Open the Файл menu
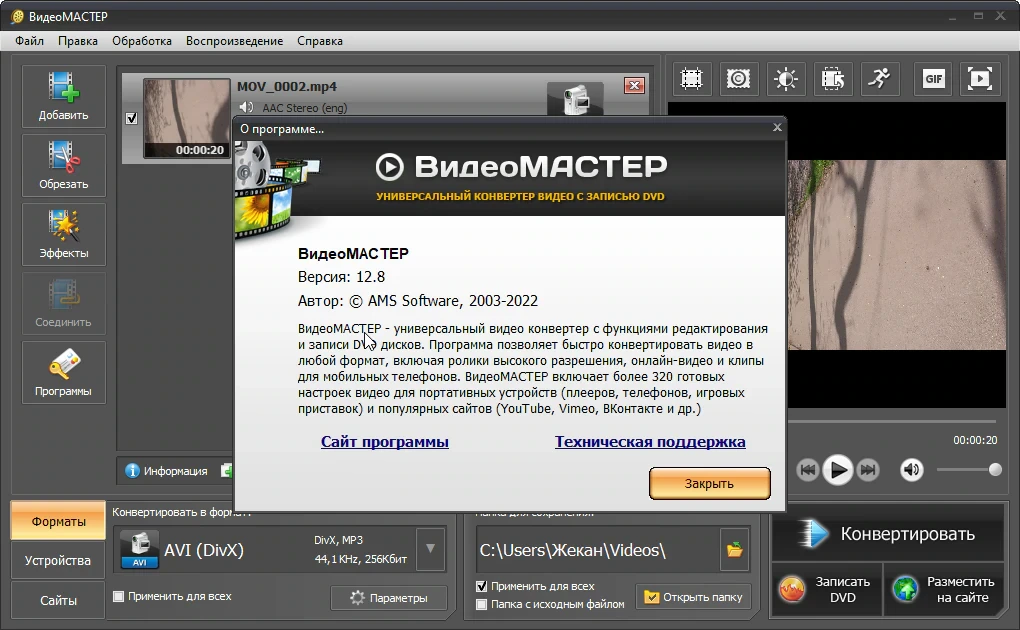 tap(29, 41)
